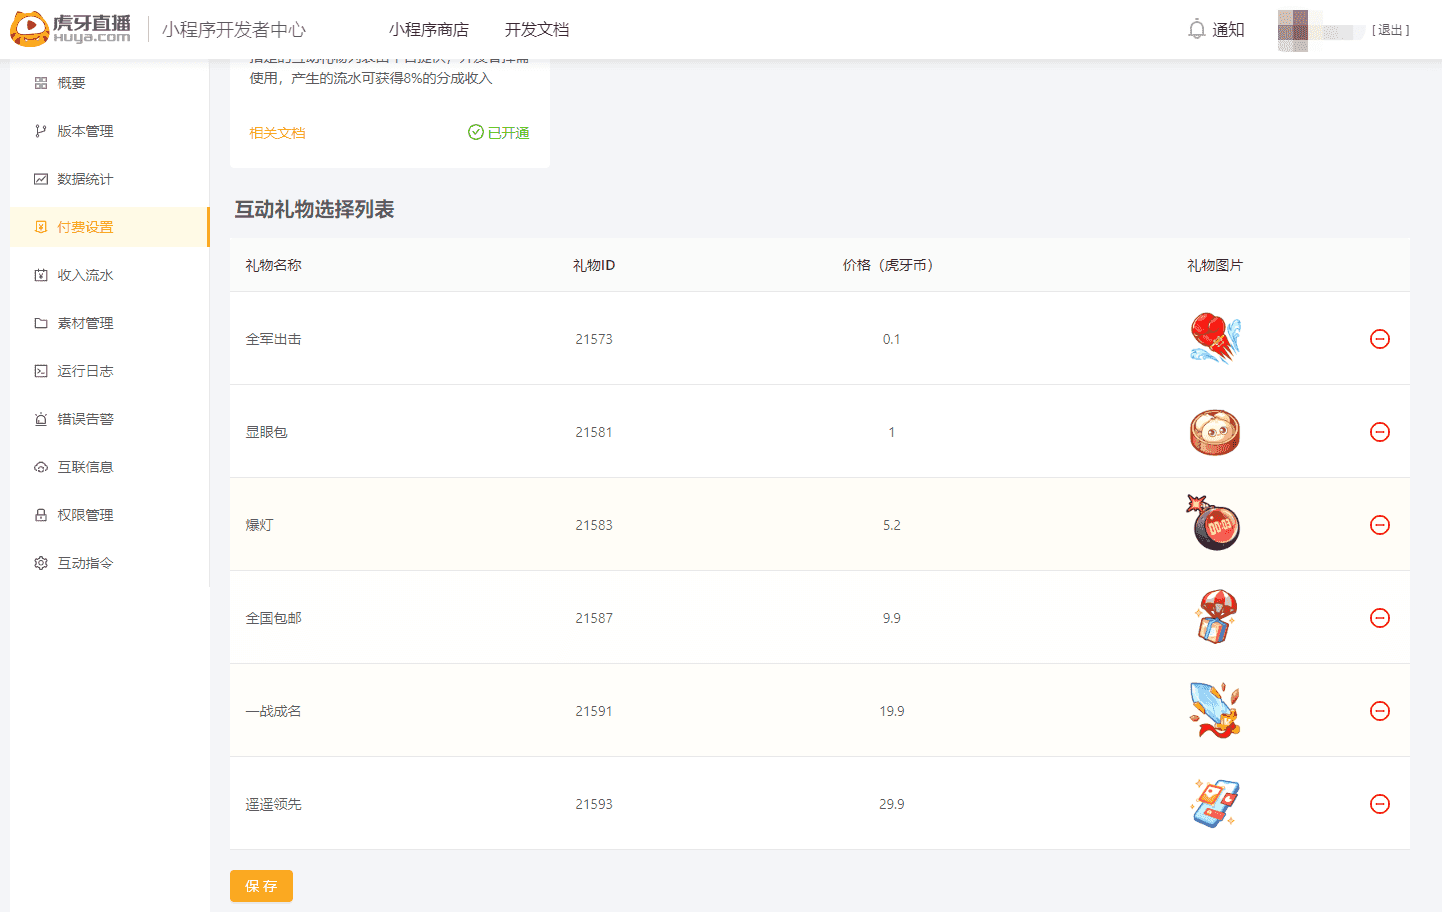
Task: Click the Huya logo in header
Action: (x=70, y=29)
